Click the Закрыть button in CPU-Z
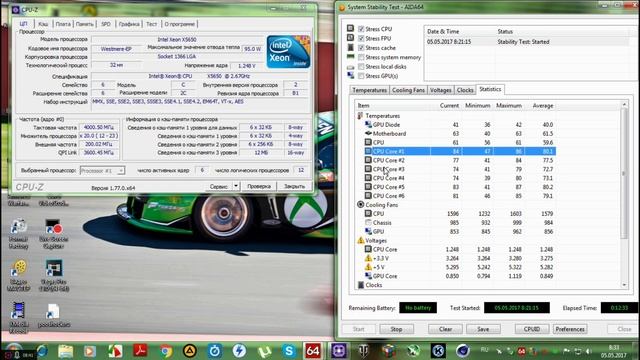The width and height of the screenshot is (640, 360). coord(294,186)
